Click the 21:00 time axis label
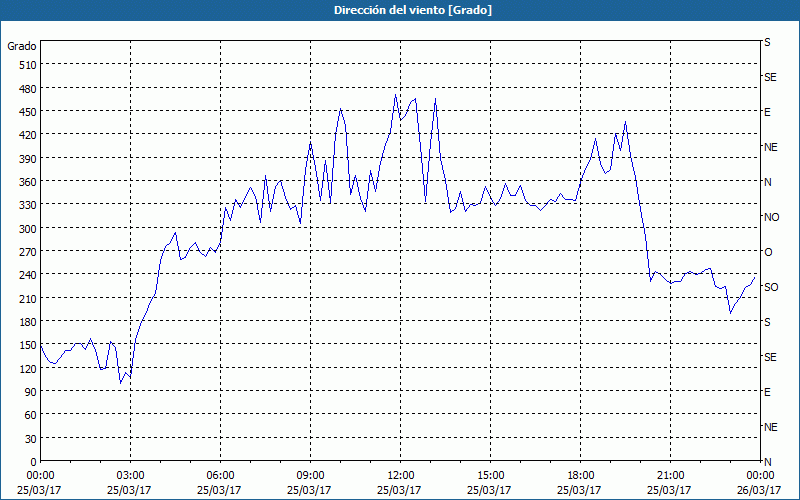The height and width of the screenshot is (500, 800). click(x=669, y=476)
